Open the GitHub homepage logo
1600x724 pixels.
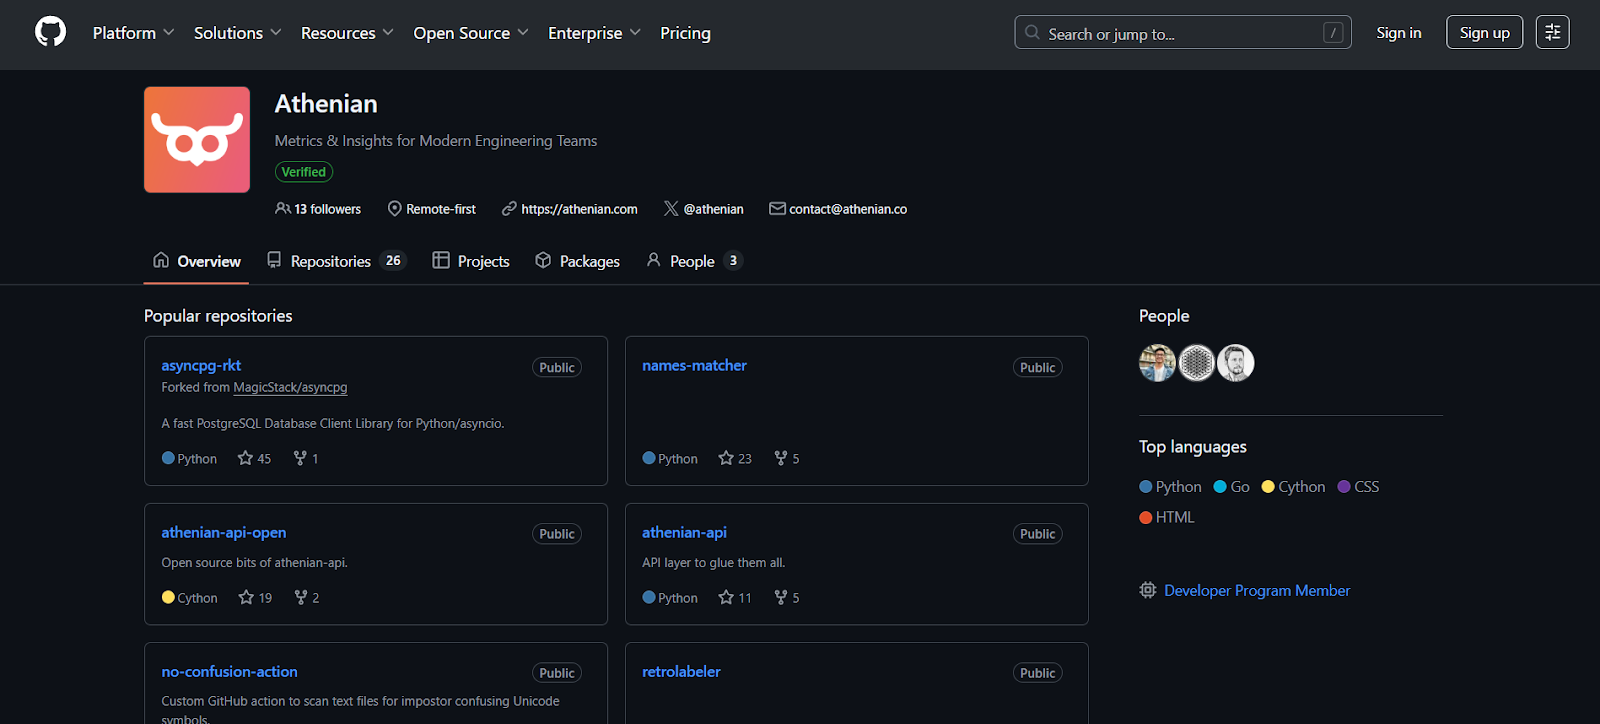(x=50, y=32)
